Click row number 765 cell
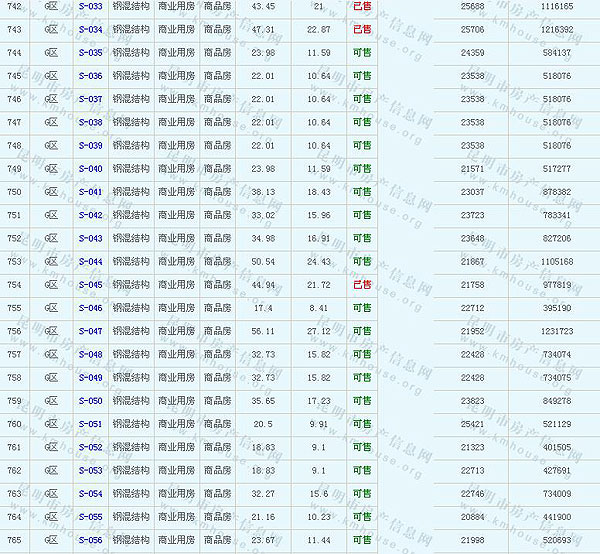Image resolution: width=600 pixels, height=554 pixels. tap(14, 540)
